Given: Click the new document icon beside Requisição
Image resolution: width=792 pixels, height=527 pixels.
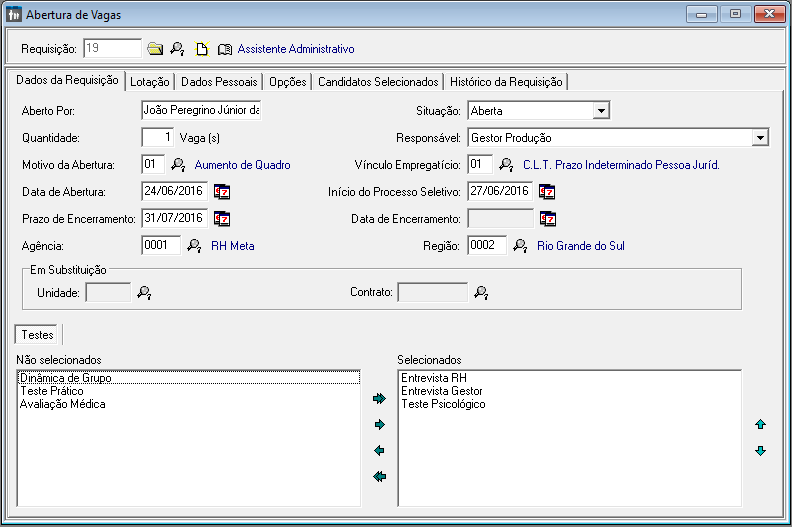Looking at the screenshot, I should coord(202,49).
